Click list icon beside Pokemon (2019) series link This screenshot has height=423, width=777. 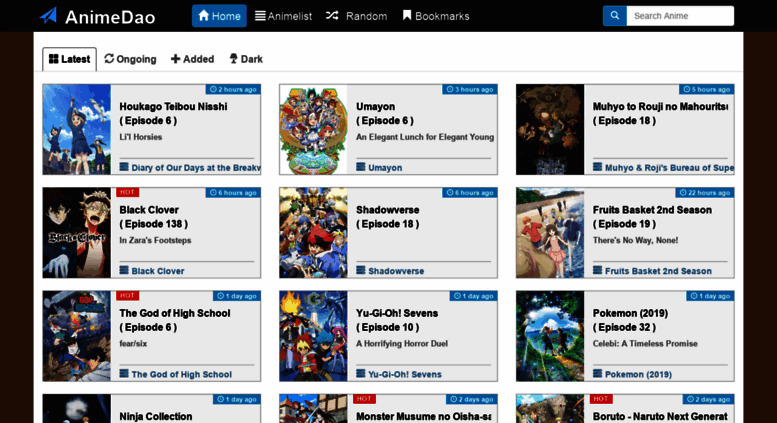click(x=598, y=374)
